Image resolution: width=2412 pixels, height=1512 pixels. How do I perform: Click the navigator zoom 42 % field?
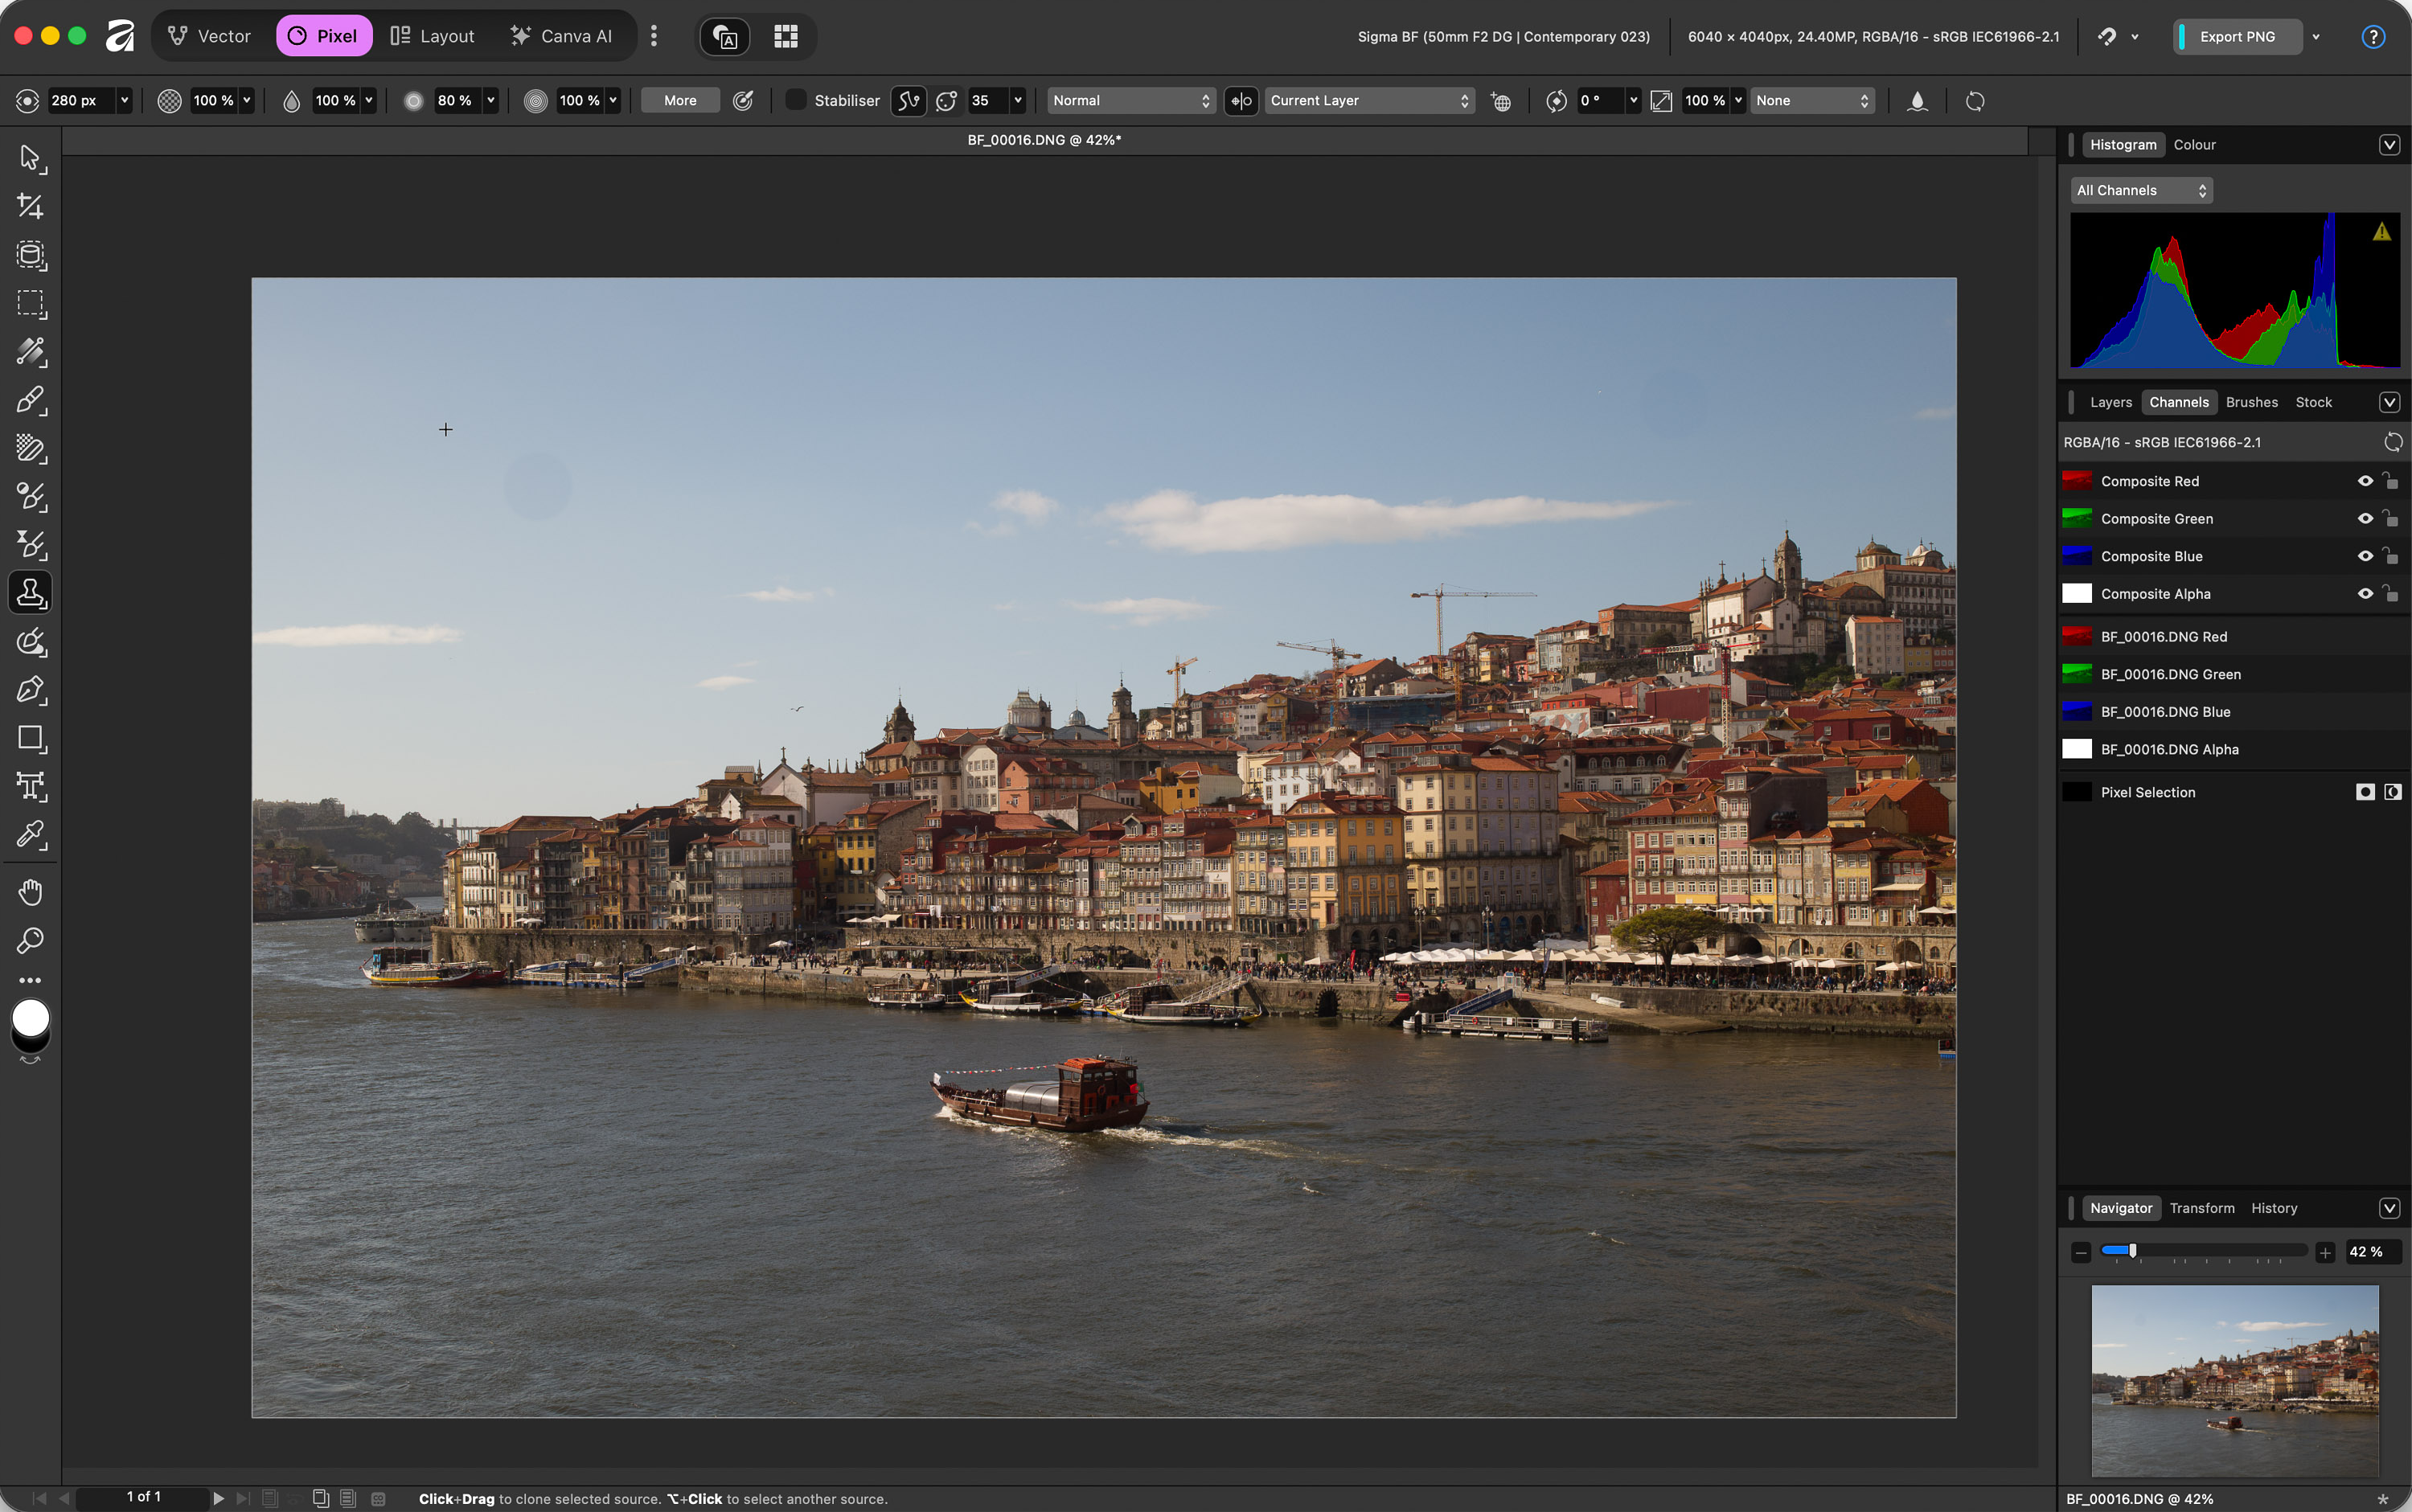pyautogui.click(x=2371, y=1252)
